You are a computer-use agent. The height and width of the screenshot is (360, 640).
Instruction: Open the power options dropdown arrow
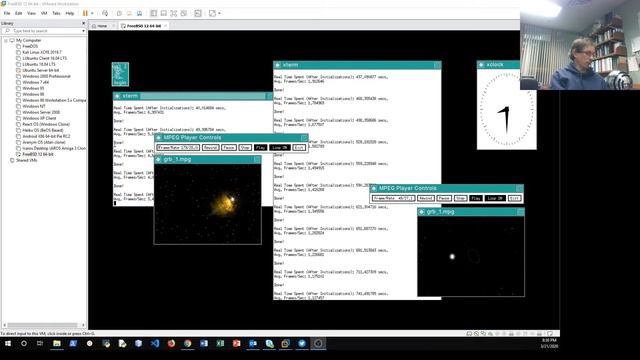[x=92, y=13]
